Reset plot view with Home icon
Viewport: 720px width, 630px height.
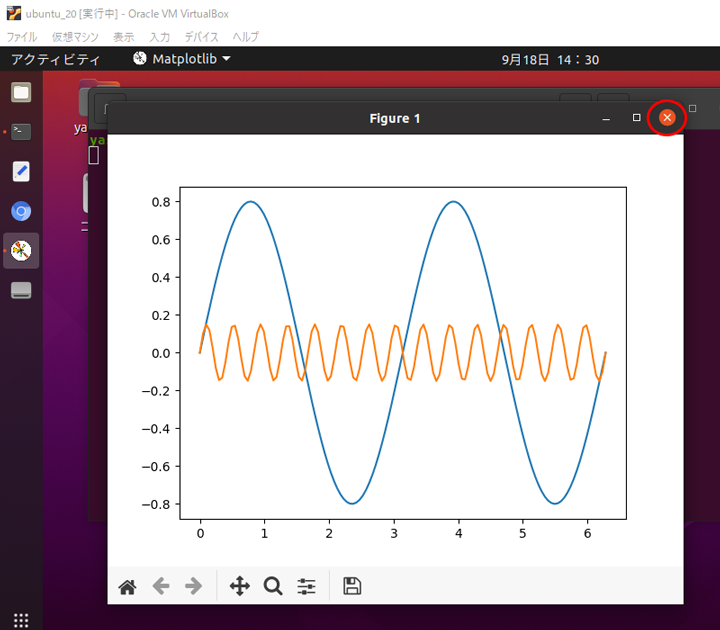point(127,586)
